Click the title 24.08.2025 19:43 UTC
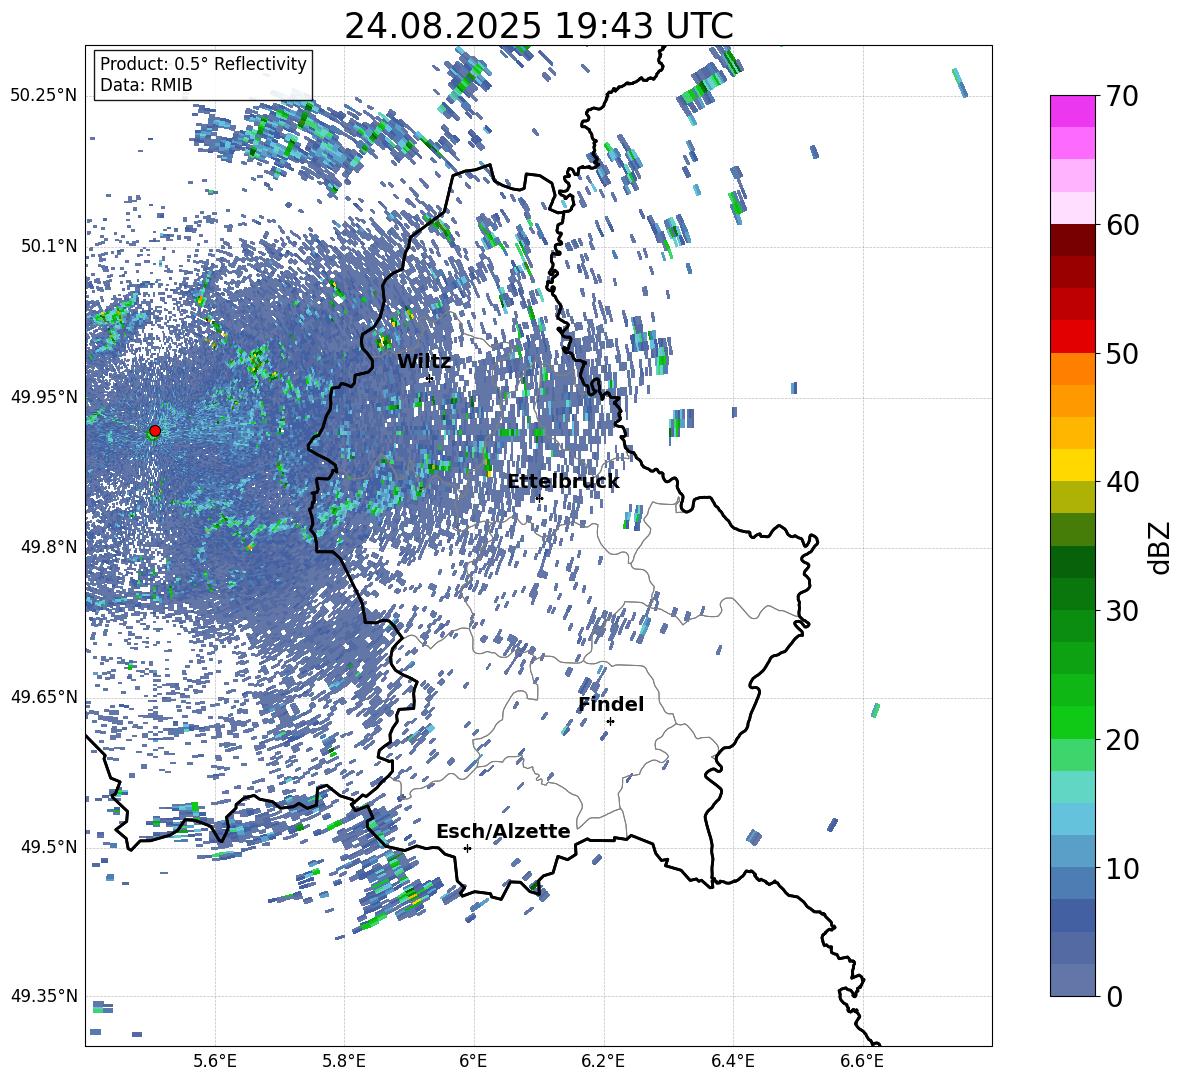The image size is (1184, 1081). coord(538,26)
